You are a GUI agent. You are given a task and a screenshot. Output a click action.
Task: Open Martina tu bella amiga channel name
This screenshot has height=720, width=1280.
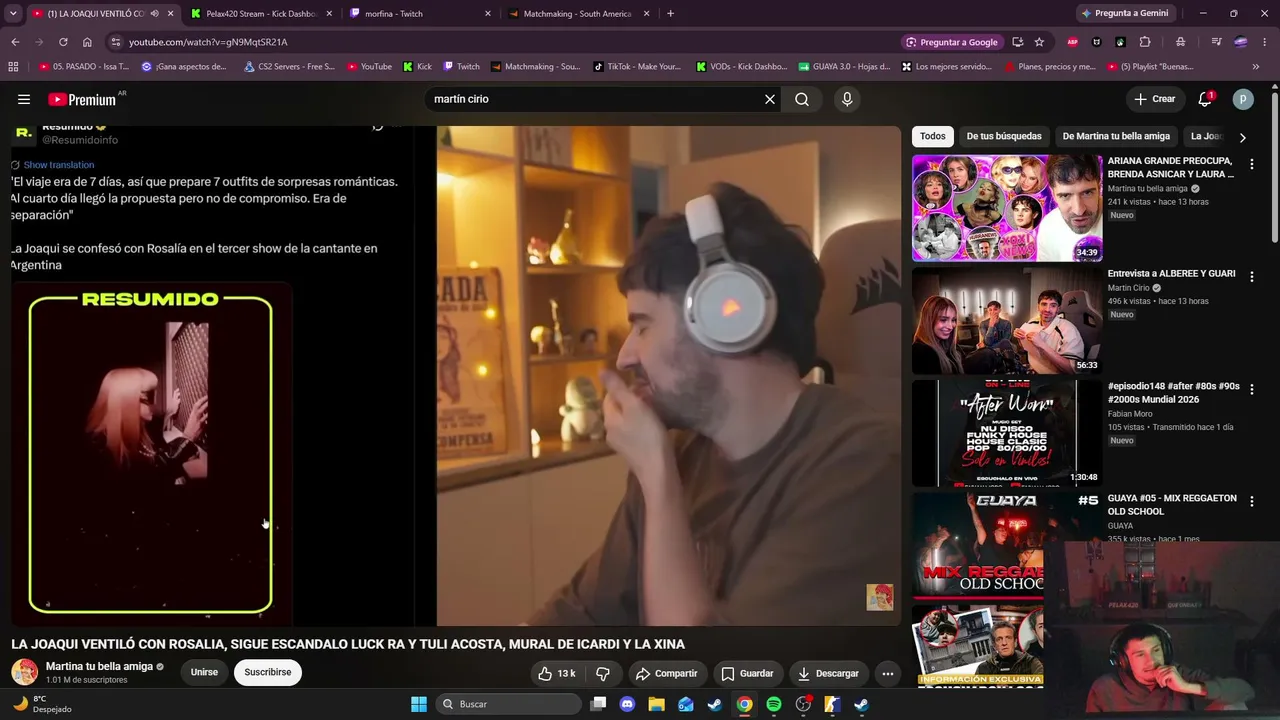click(99, 667)
